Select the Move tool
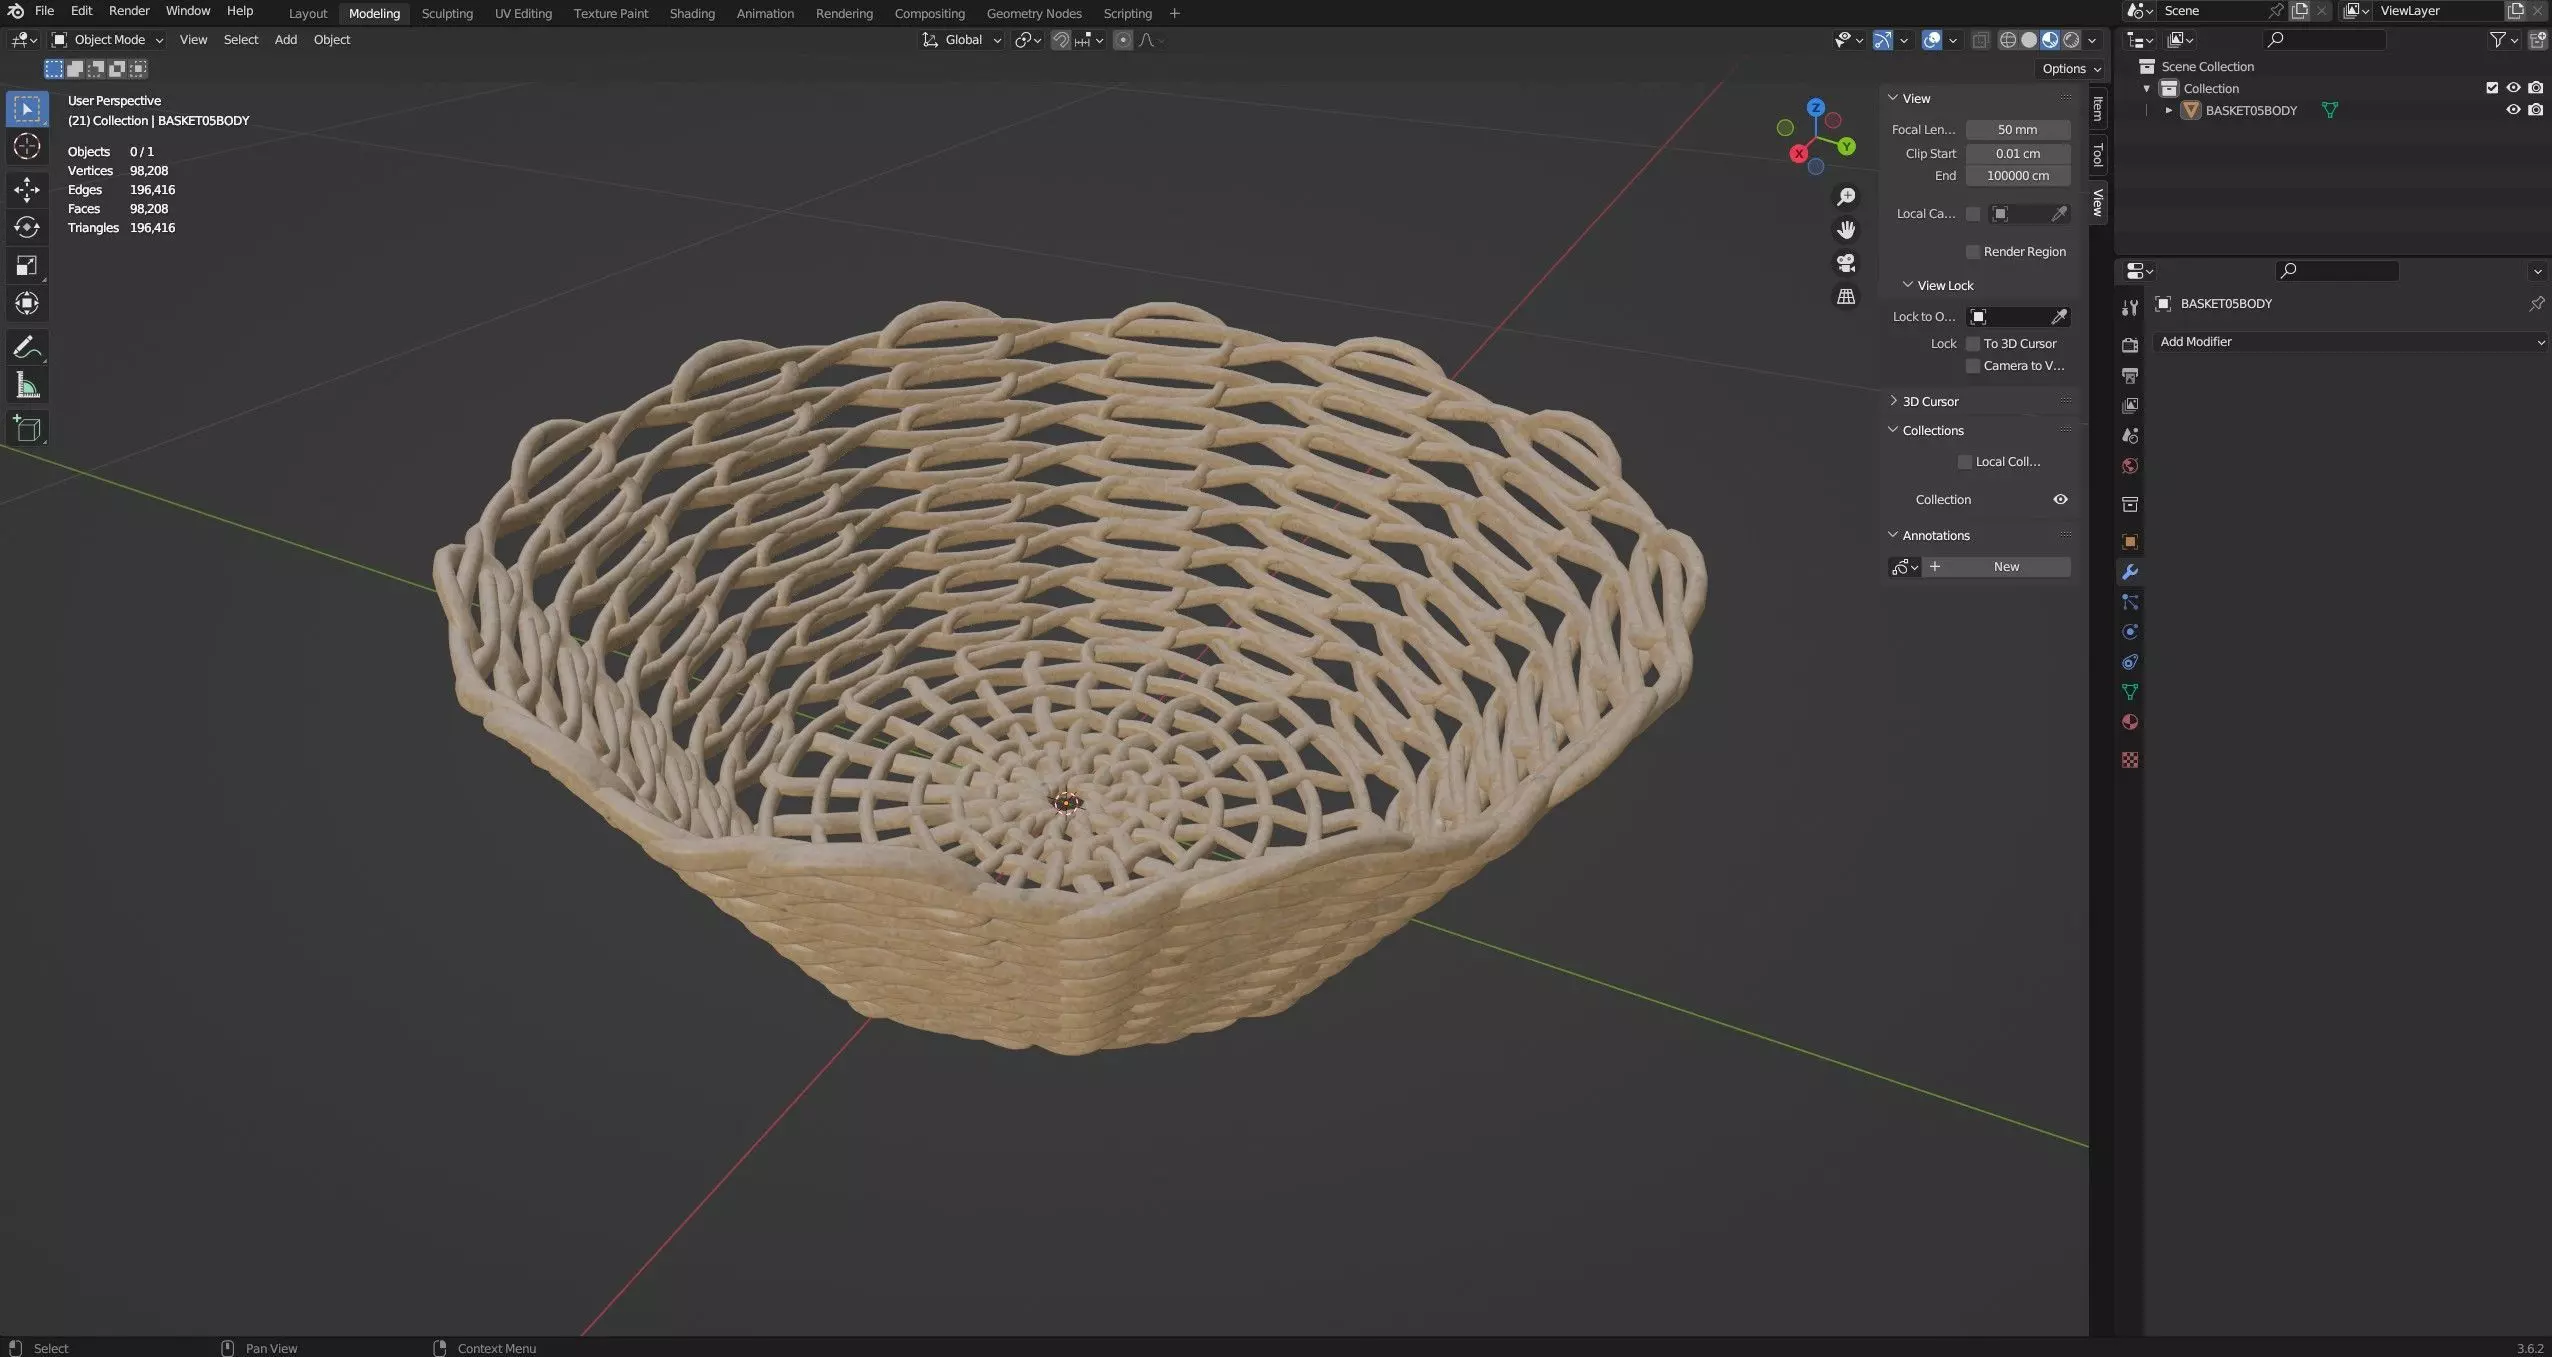Image resolution: width=2552 pixels, height=1357 pixels. (27, 189)
